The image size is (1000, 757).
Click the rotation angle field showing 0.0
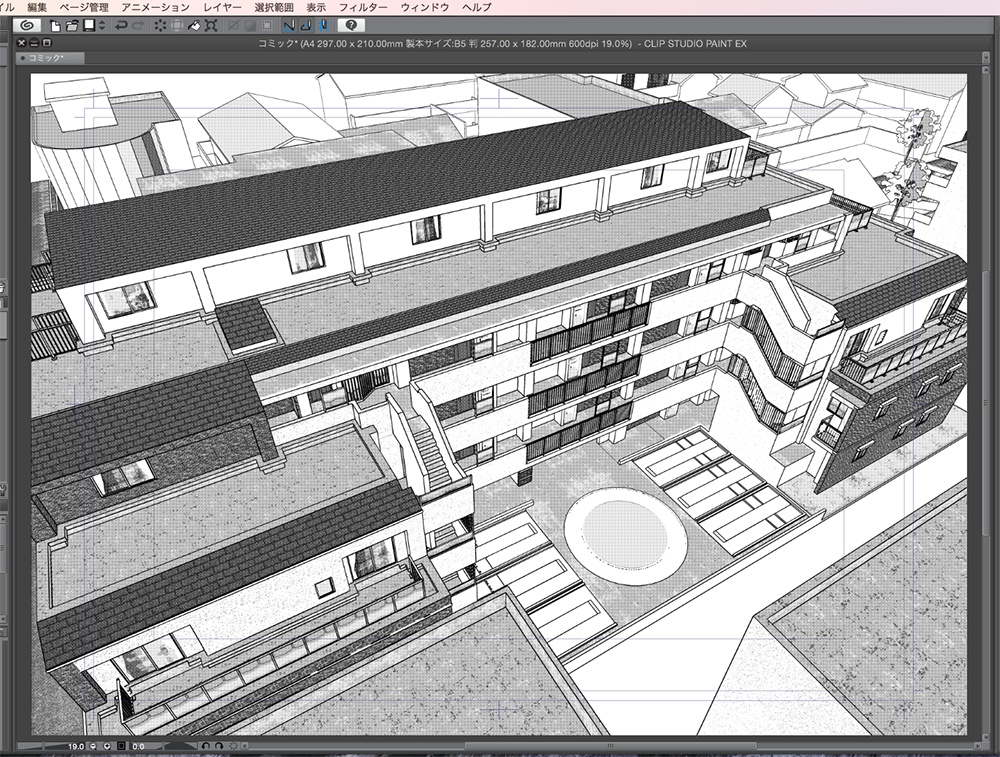coord(138,745)
